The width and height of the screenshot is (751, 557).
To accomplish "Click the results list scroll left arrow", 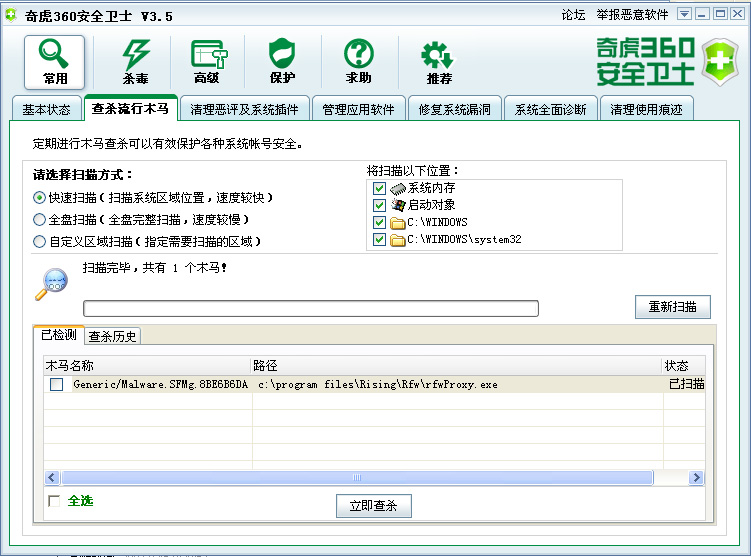I will pos(52,477).
